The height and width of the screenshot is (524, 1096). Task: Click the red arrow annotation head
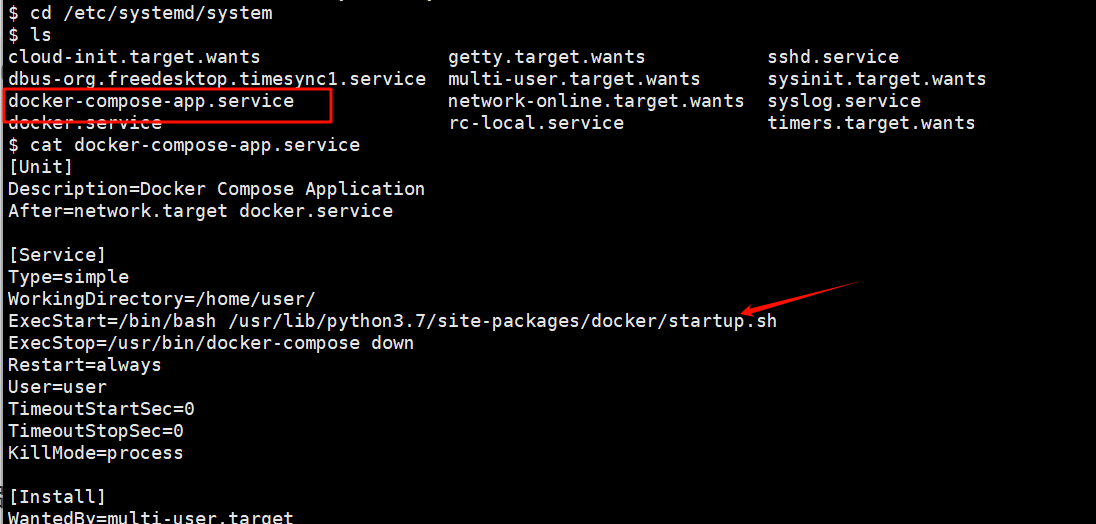749,310
